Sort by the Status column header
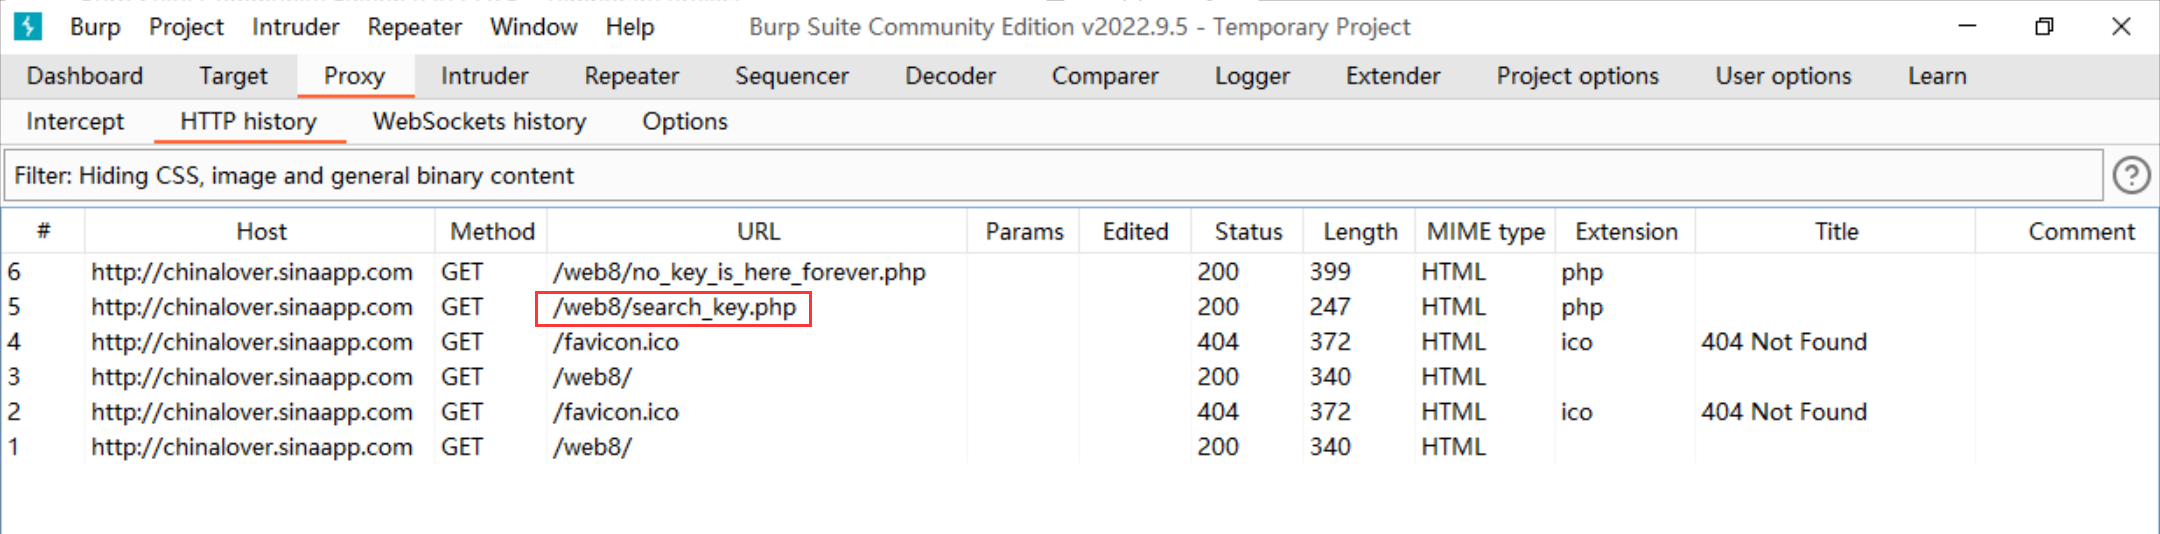The image size is (2160, 534). pos(1248,232)
